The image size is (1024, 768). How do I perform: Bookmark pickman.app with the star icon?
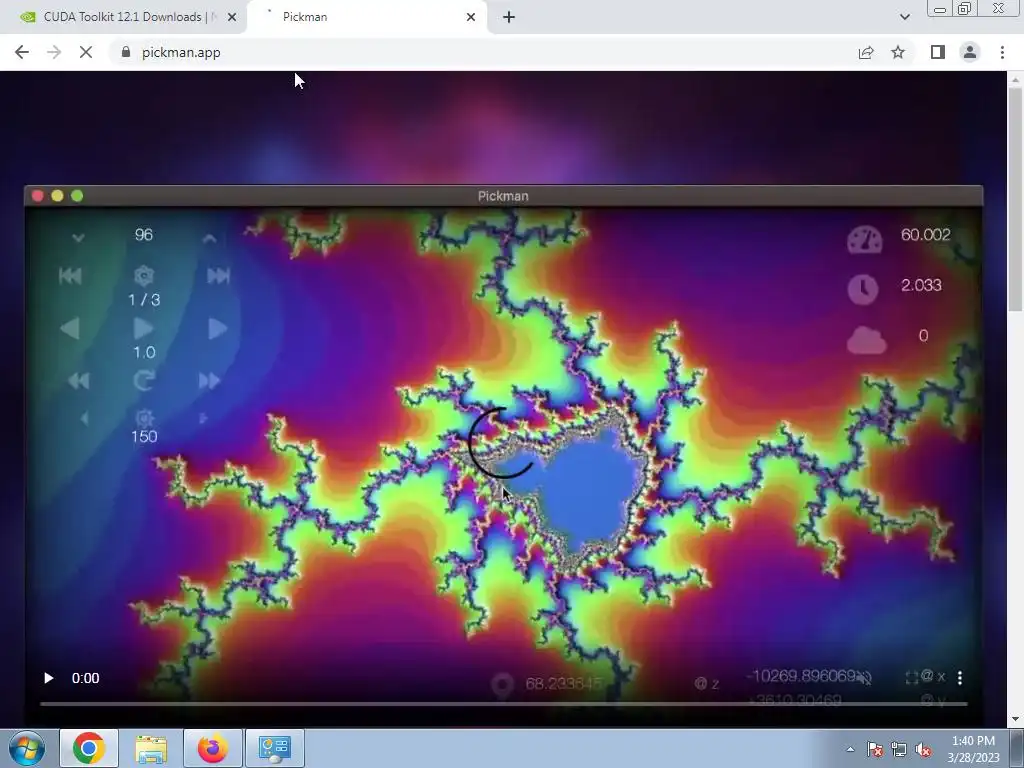coord(898,52)
